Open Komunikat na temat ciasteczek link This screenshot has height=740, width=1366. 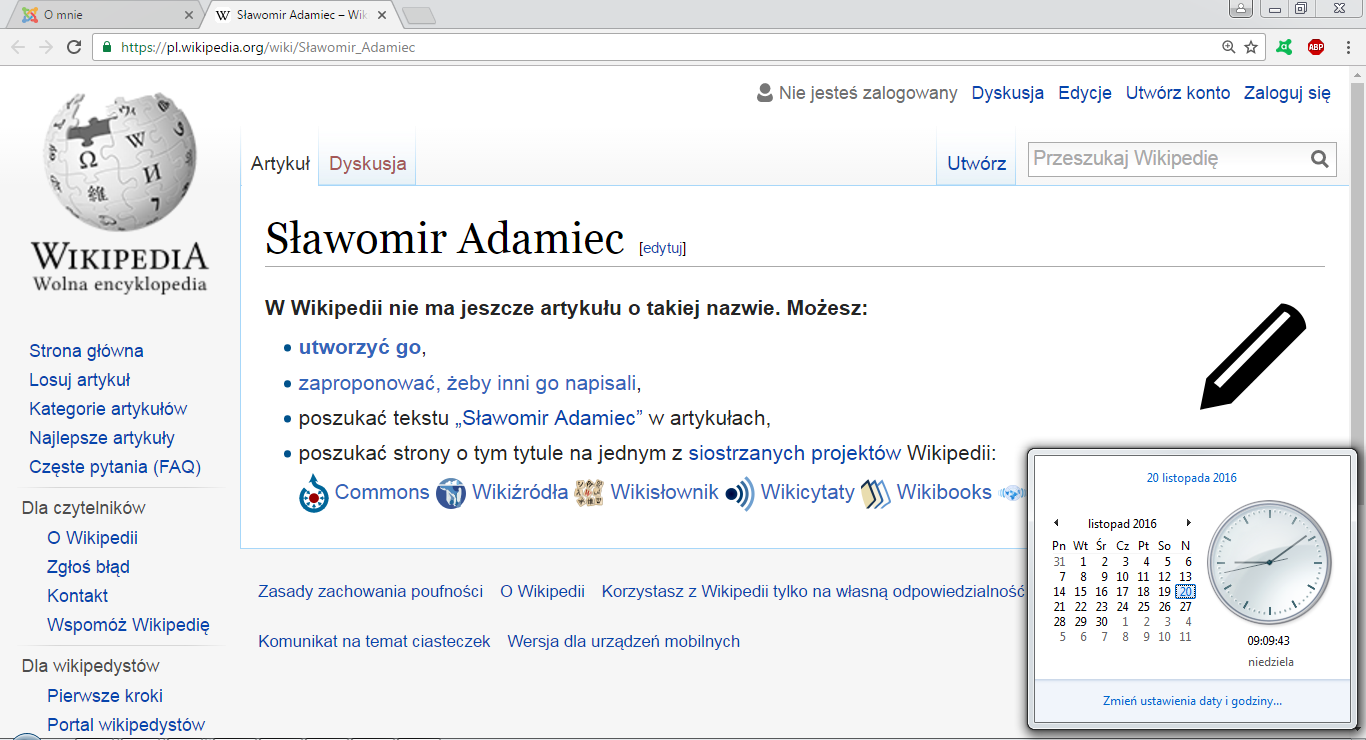374,641
